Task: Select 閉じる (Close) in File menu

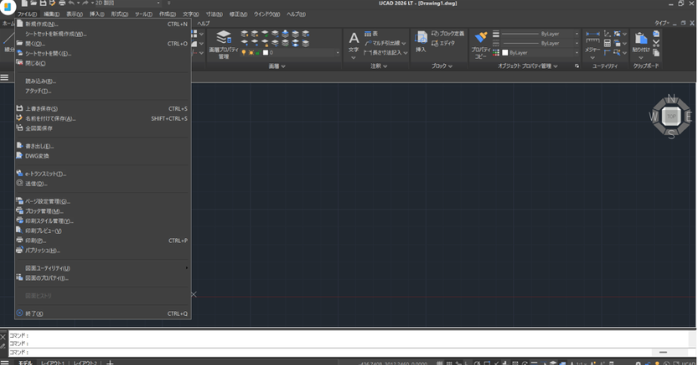Action: pos(103,63)
